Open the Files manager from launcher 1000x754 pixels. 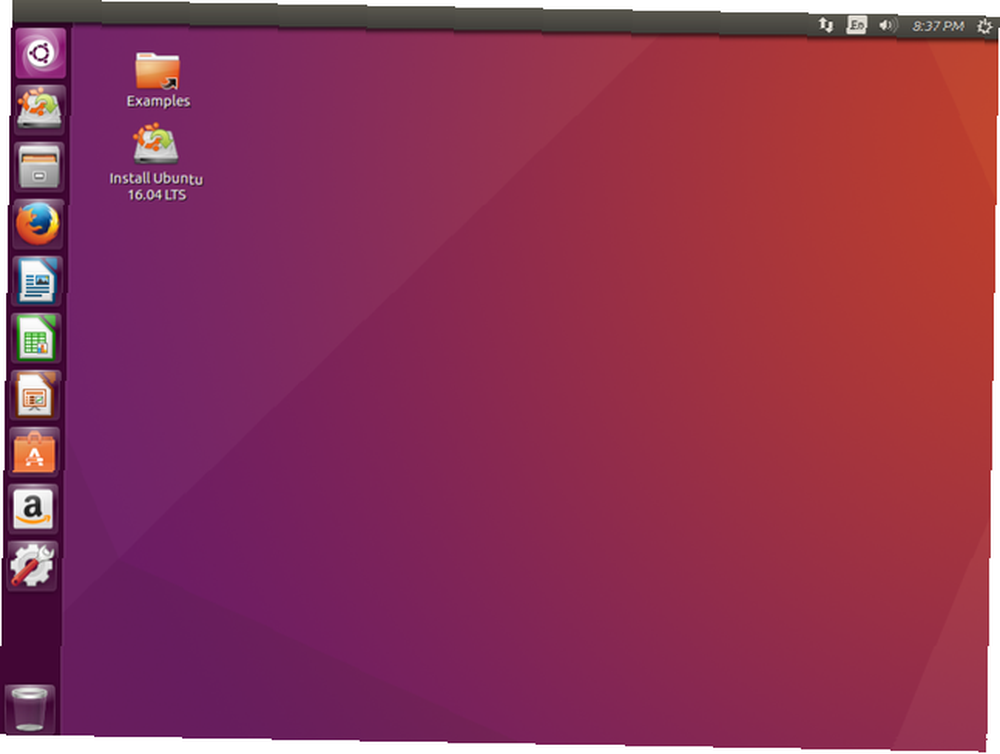38,167
